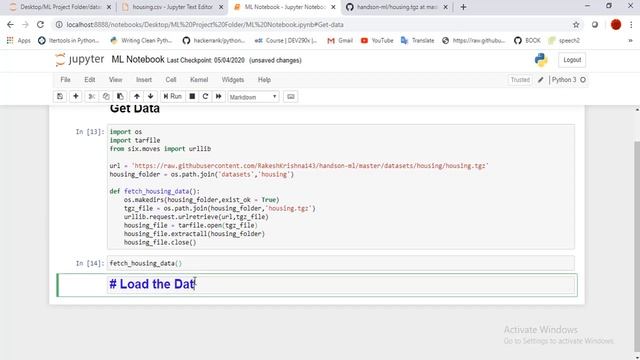
Task: Open the Cell menu
Action: [171, 80]
